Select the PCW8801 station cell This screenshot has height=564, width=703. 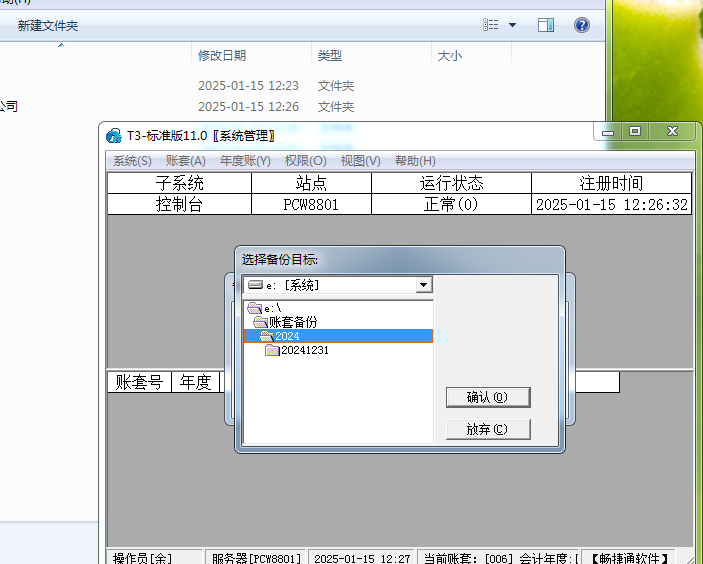[312, 204]
